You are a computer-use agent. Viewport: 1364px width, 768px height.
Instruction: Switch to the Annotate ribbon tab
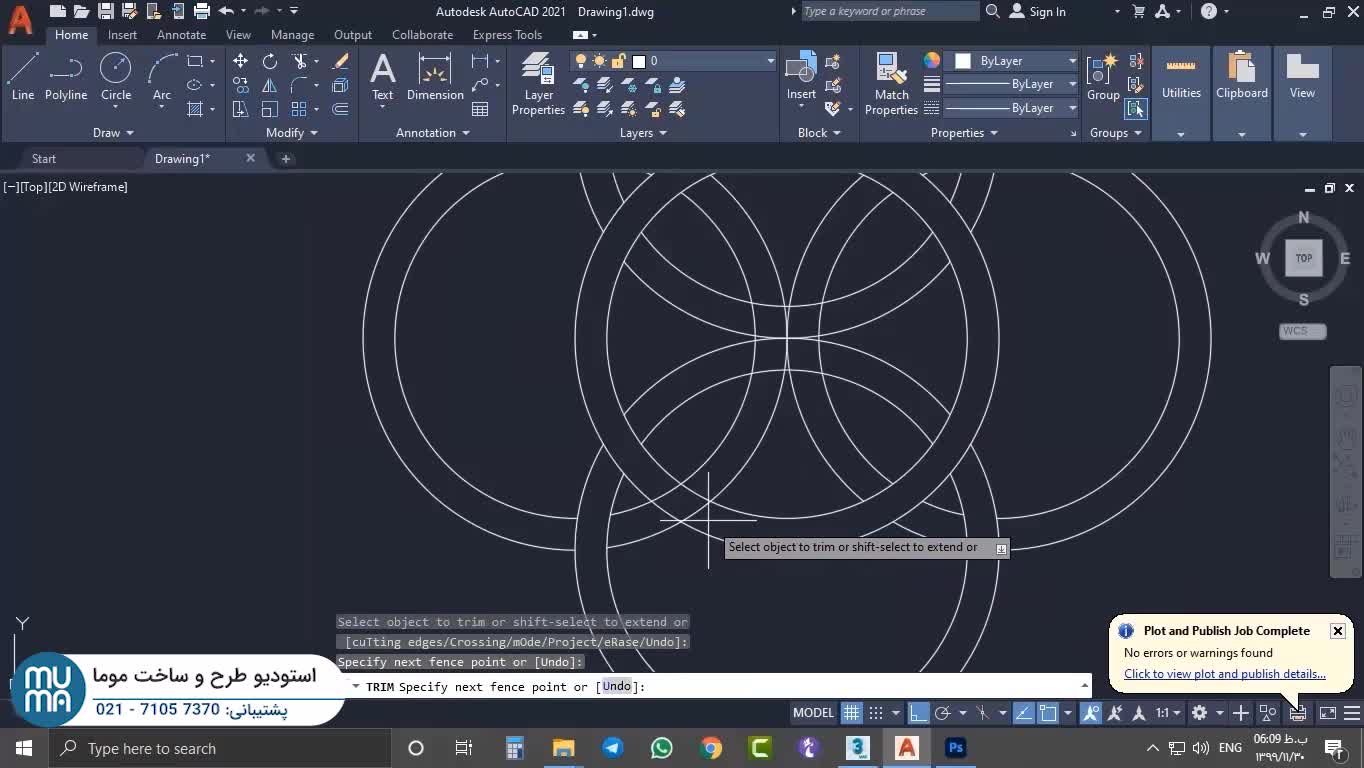coord(181,35)
